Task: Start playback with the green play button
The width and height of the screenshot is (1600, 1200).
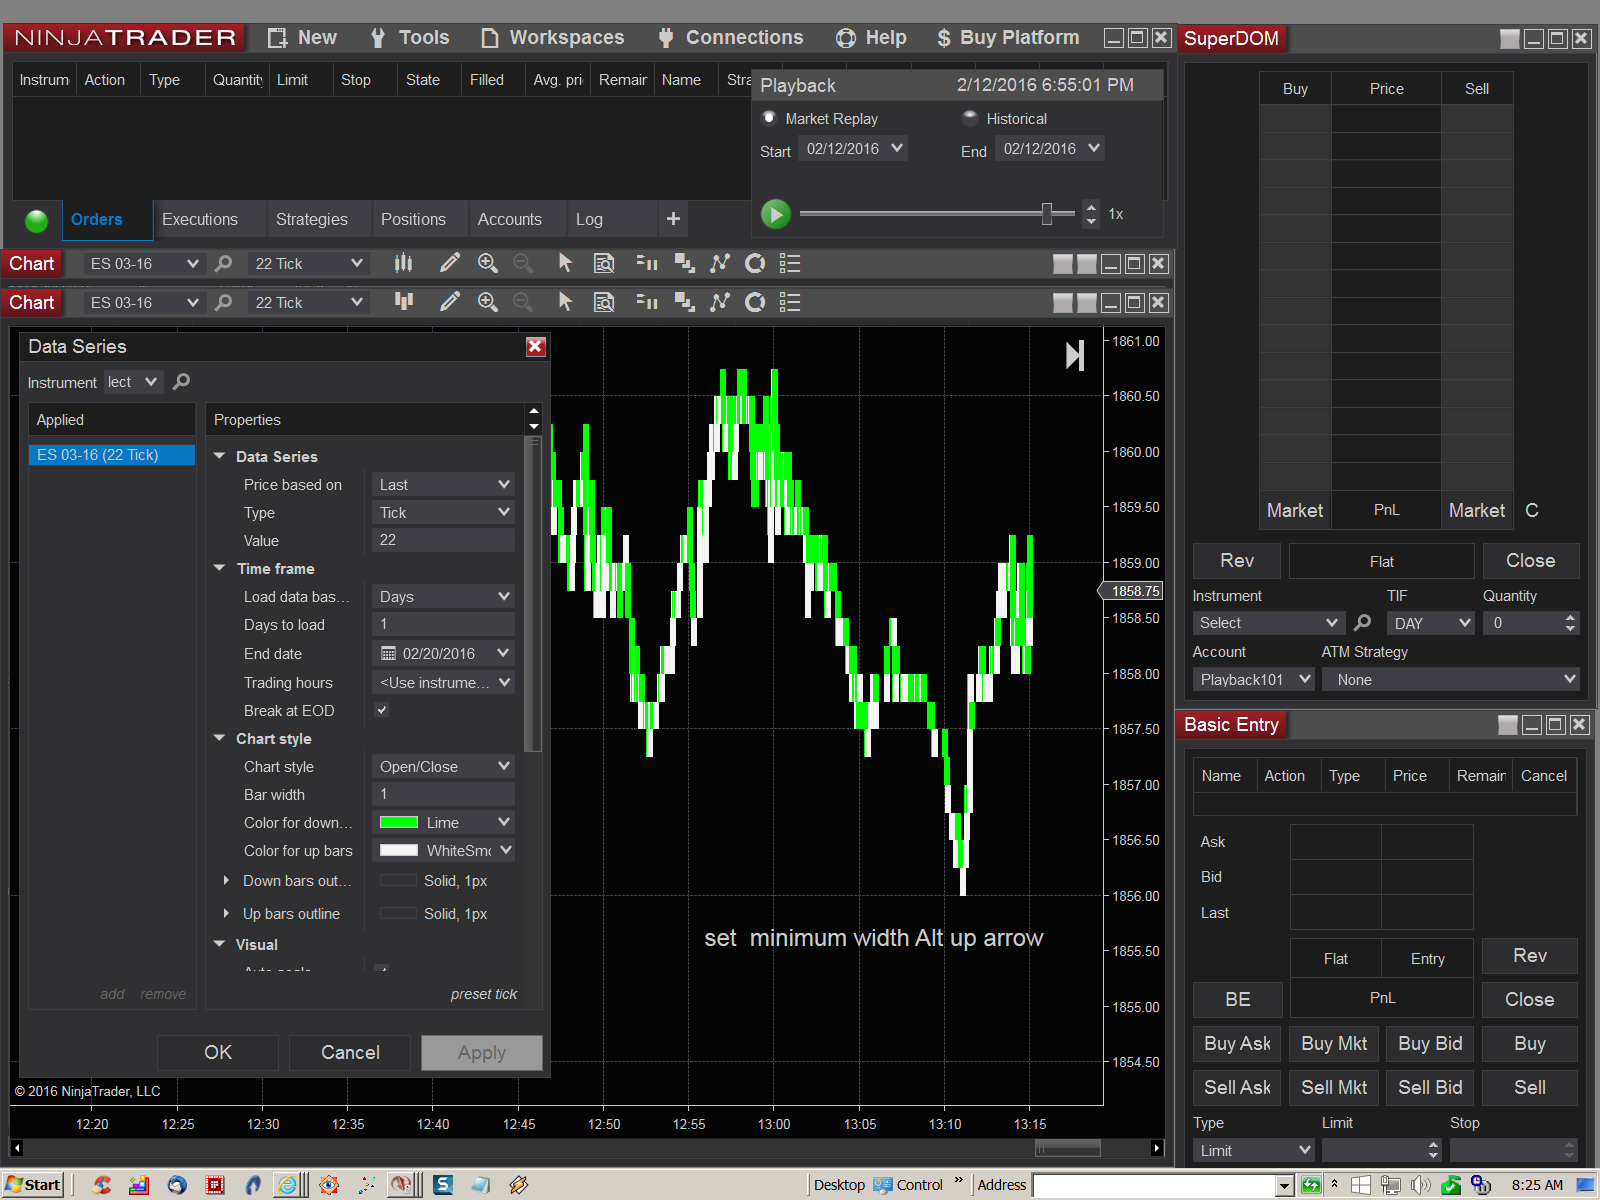Action: coord(776,214)
